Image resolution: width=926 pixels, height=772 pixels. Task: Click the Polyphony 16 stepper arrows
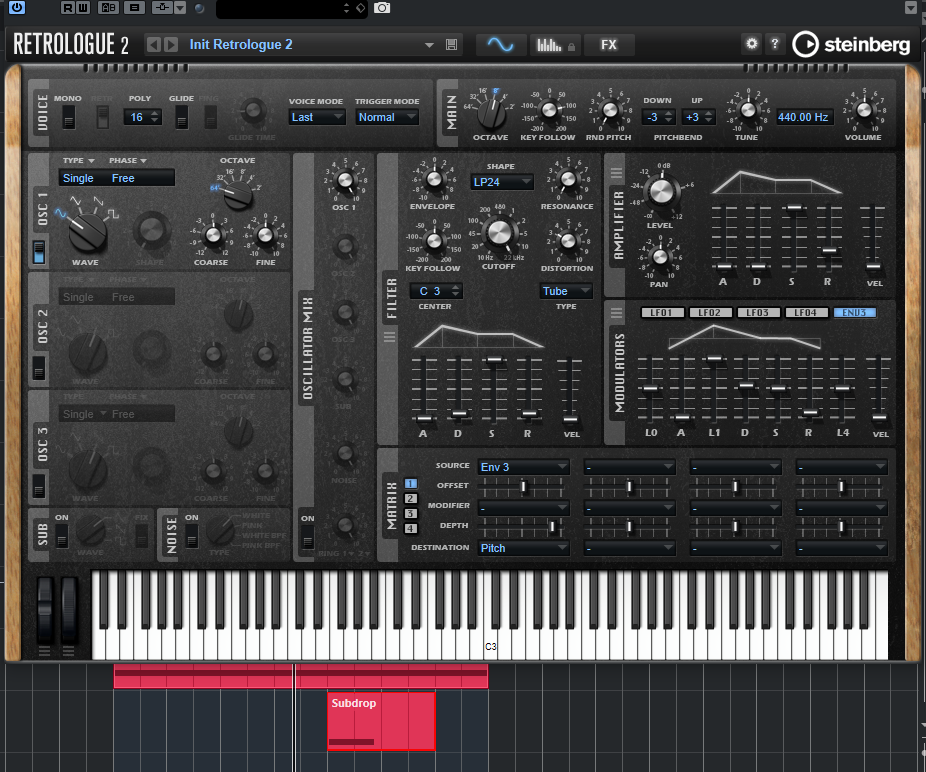click(155, 117)
